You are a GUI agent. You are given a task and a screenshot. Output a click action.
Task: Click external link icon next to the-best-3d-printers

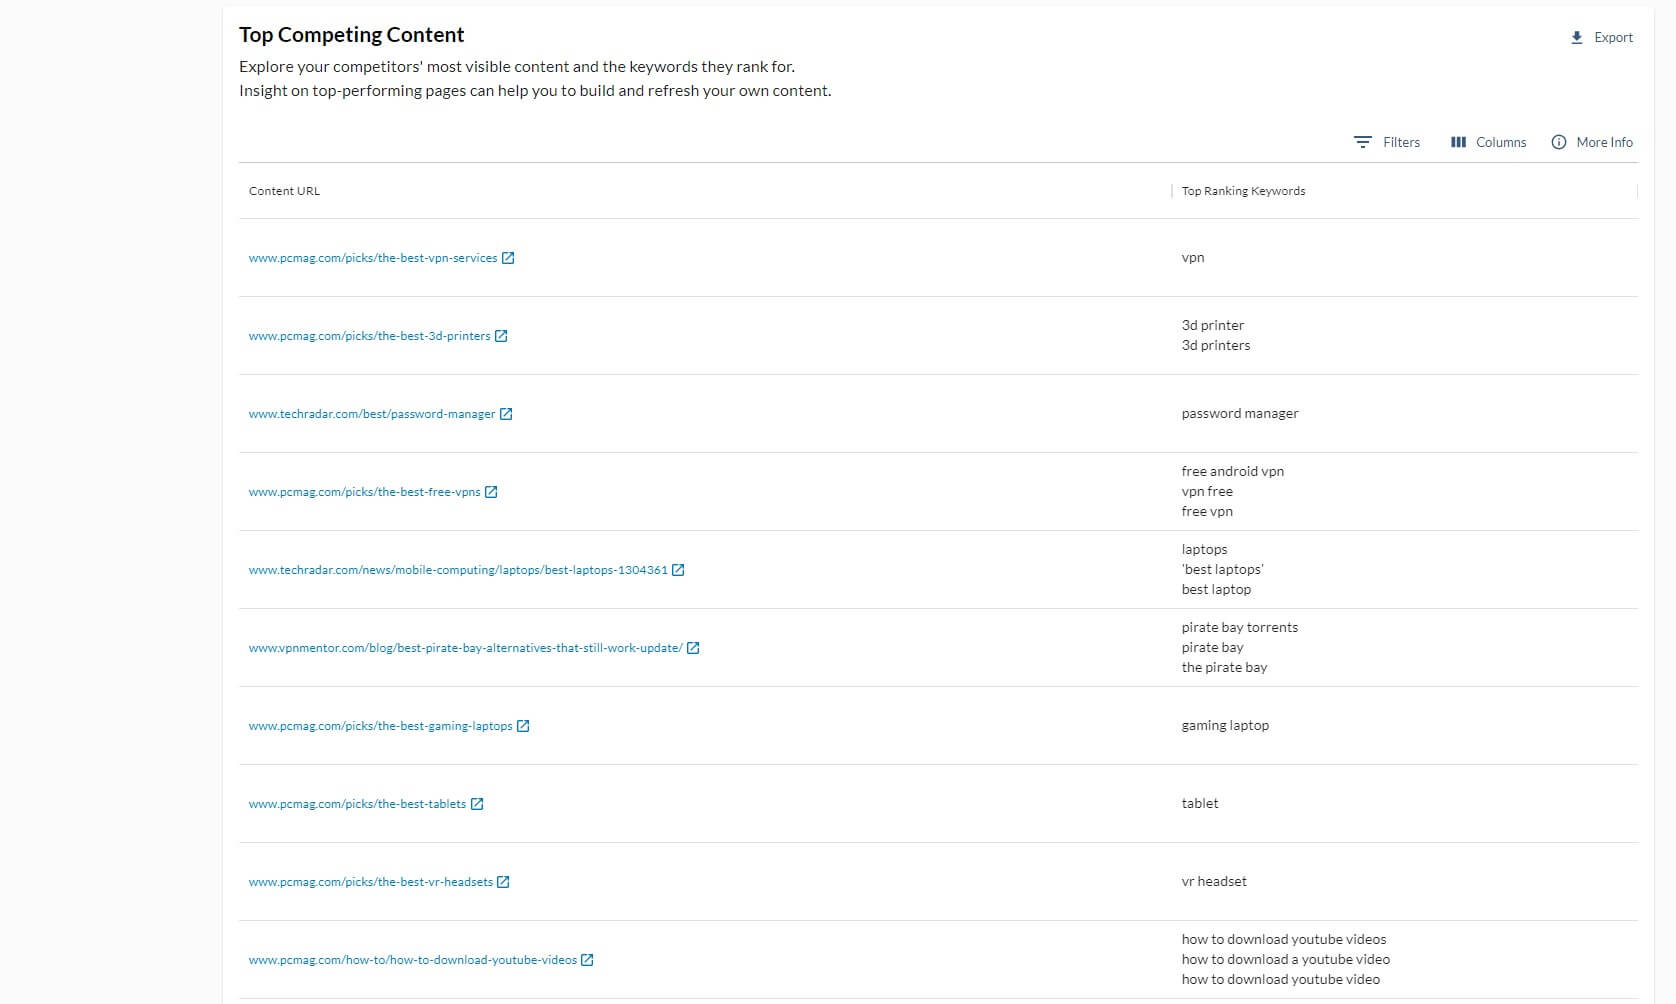pos(503,336)
